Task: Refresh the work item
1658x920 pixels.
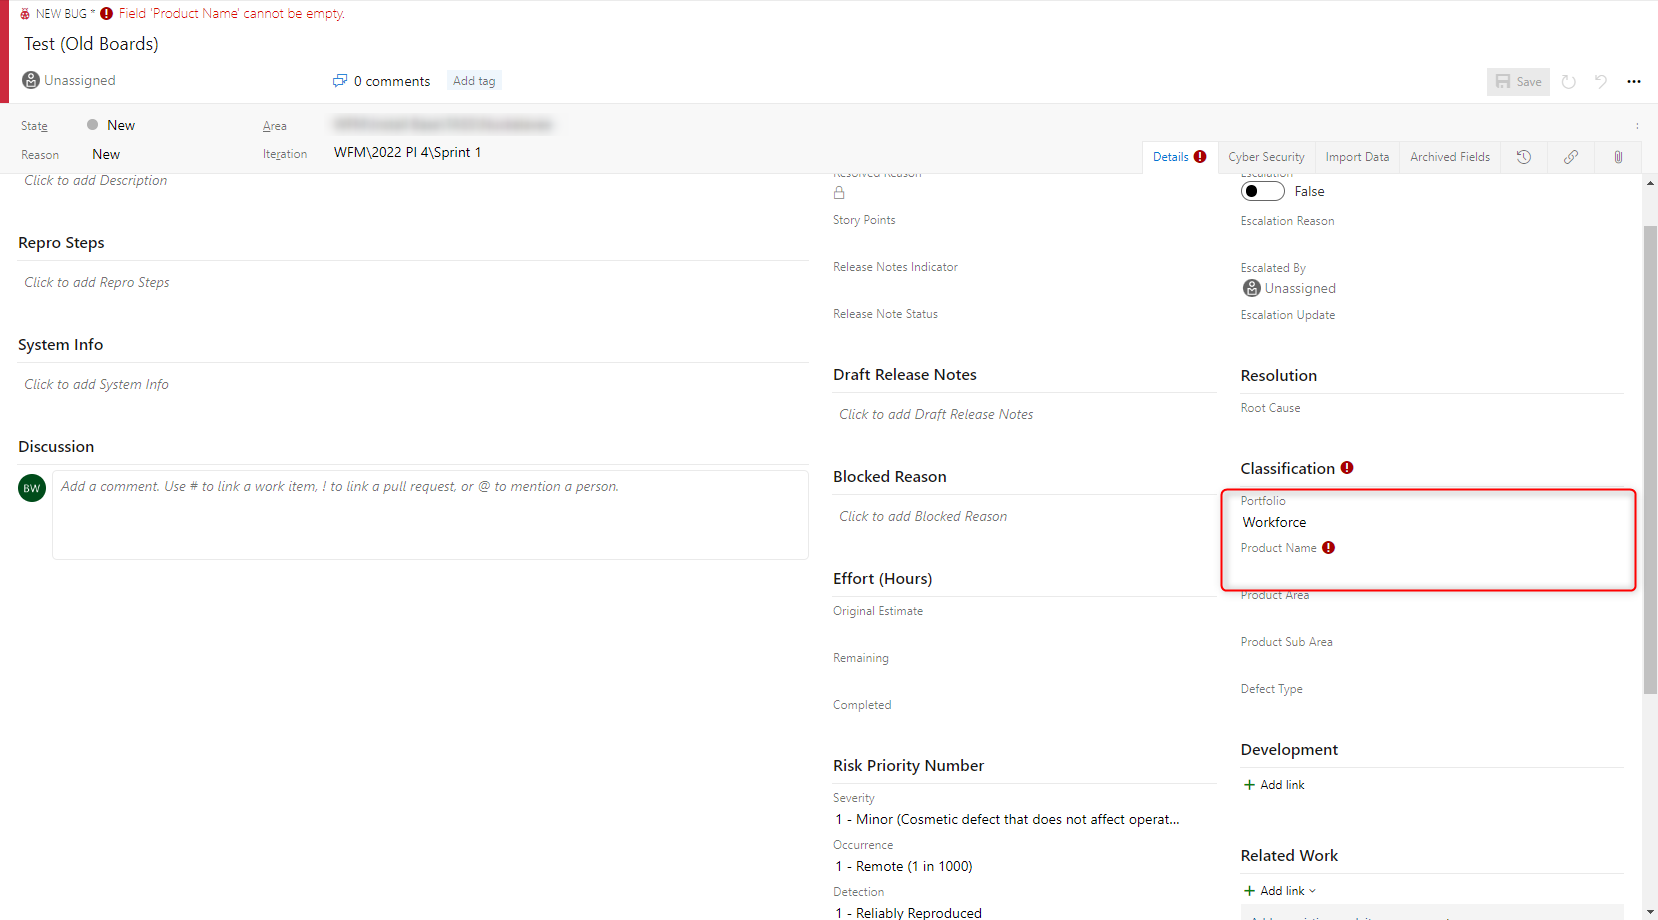Action: click(x=1568, y=81)
